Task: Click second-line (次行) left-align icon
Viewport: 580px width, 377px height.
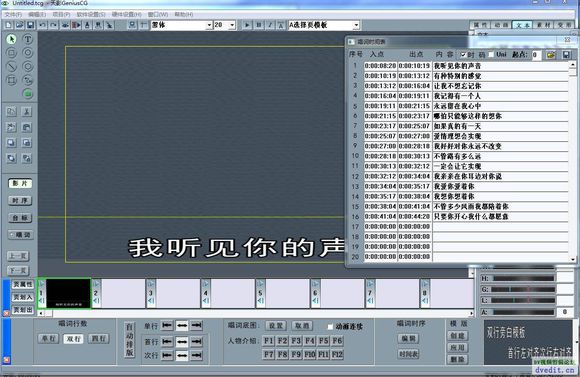Action: [167, 355]
